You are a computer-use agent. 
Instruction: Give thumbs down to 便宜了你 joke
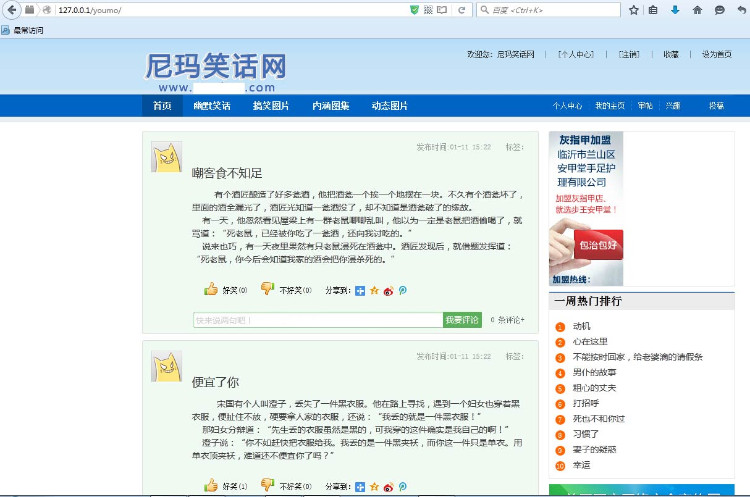(267, 485)
